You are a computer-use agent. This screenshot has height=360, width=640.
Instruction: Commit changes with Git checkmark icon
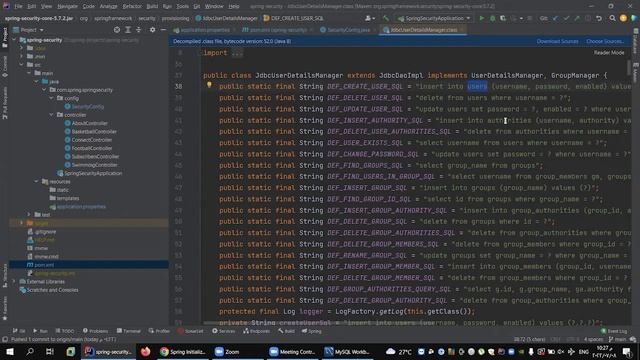click(x=566, y=18)
